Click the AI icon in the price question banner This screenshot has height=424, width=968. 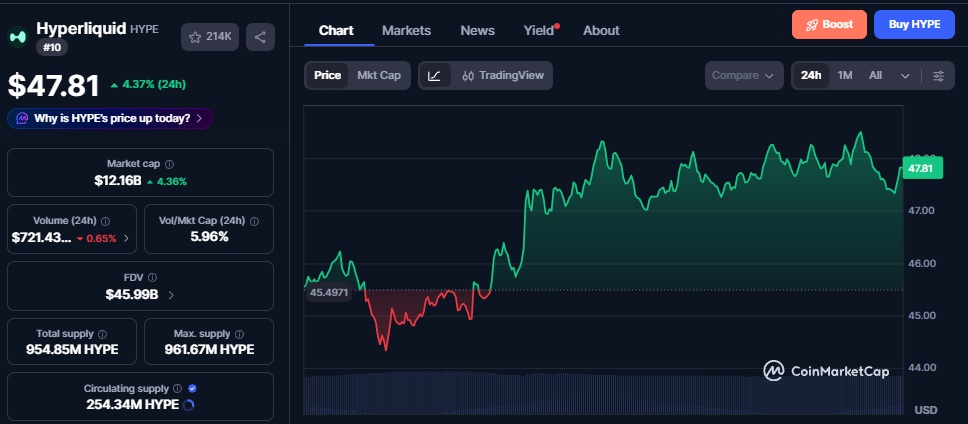(x=22, y=118)
